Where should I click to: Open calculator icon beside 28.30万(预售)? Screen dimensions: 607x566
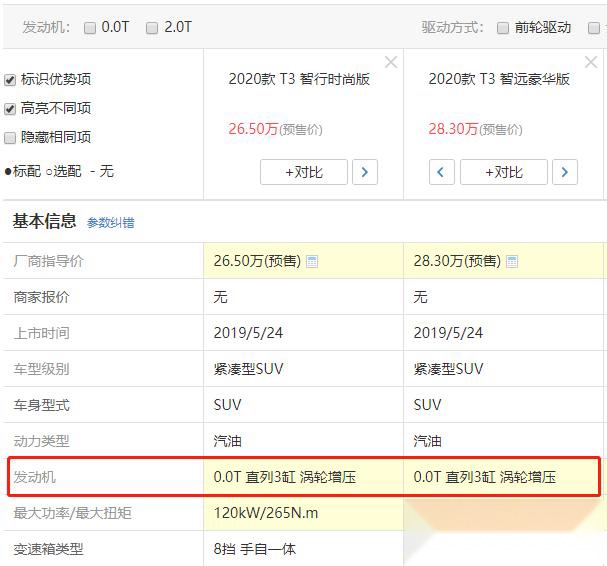(x=512, y=262)
